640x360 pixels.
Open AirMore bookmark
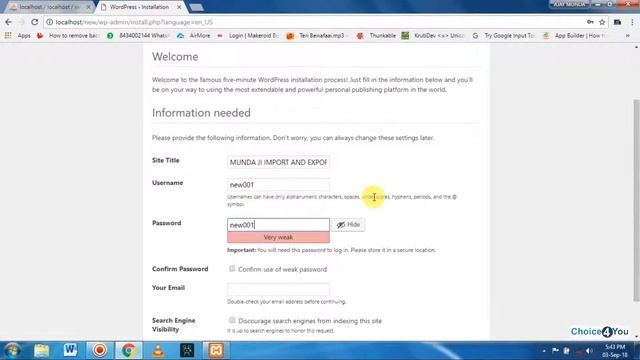click(x=194, y=36)
